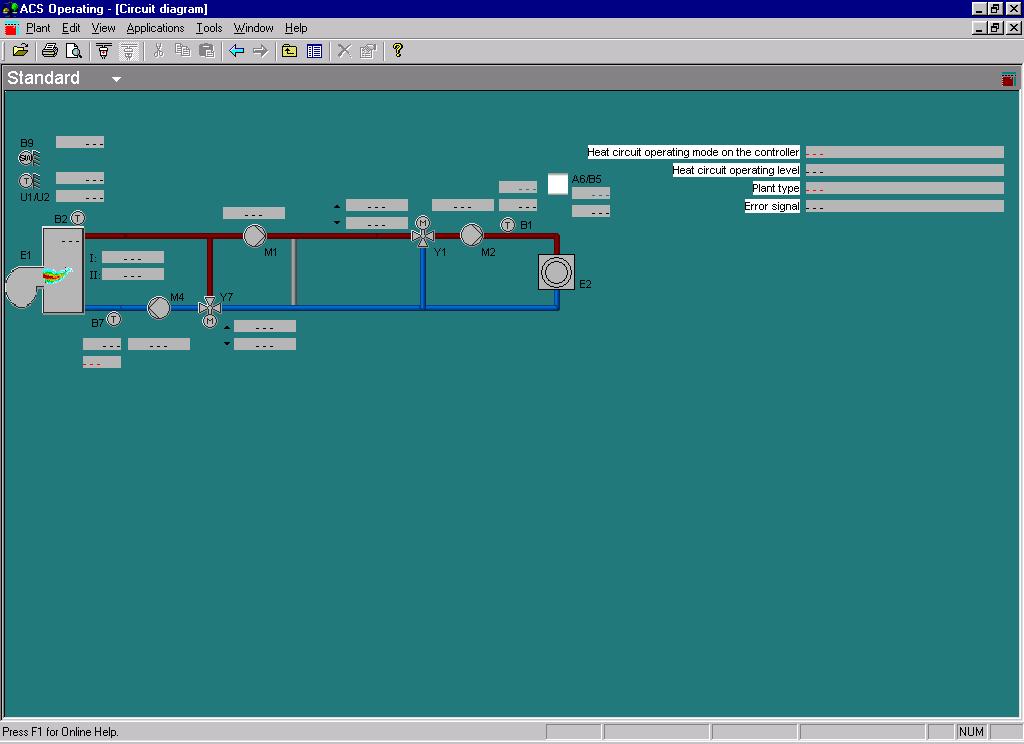Click the Error signal value field

[904, 206]
